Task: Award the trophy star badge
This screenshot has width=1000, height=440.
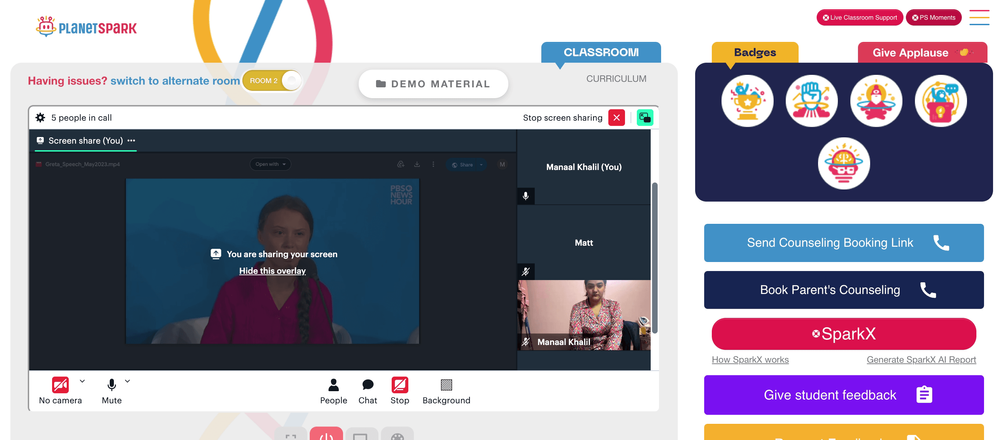Action: pyautogui.click(x=747, y=101)
